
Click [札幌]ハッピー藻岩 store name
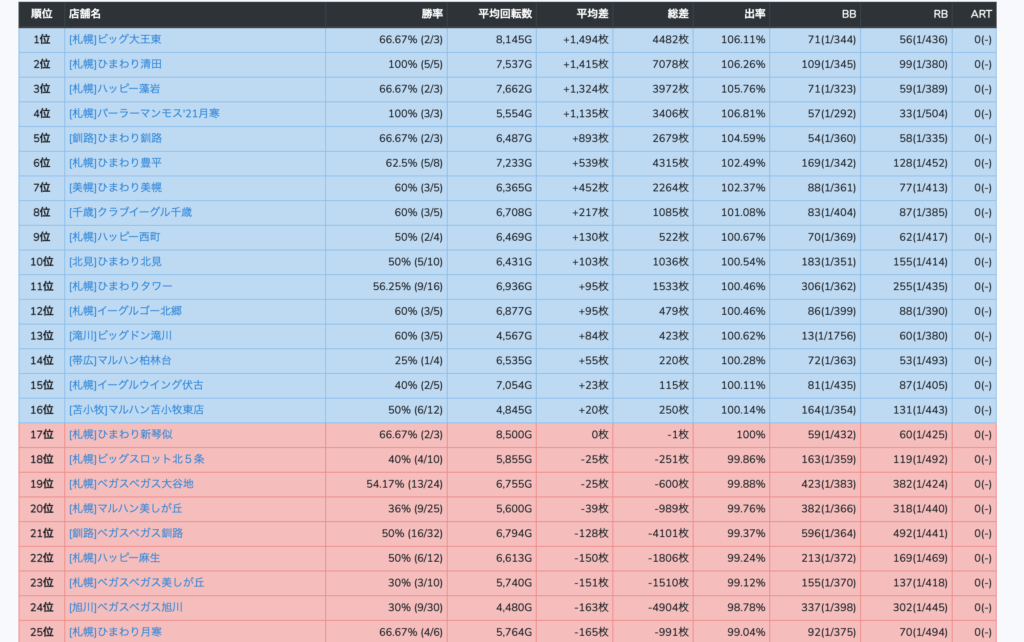coord(114,89)
